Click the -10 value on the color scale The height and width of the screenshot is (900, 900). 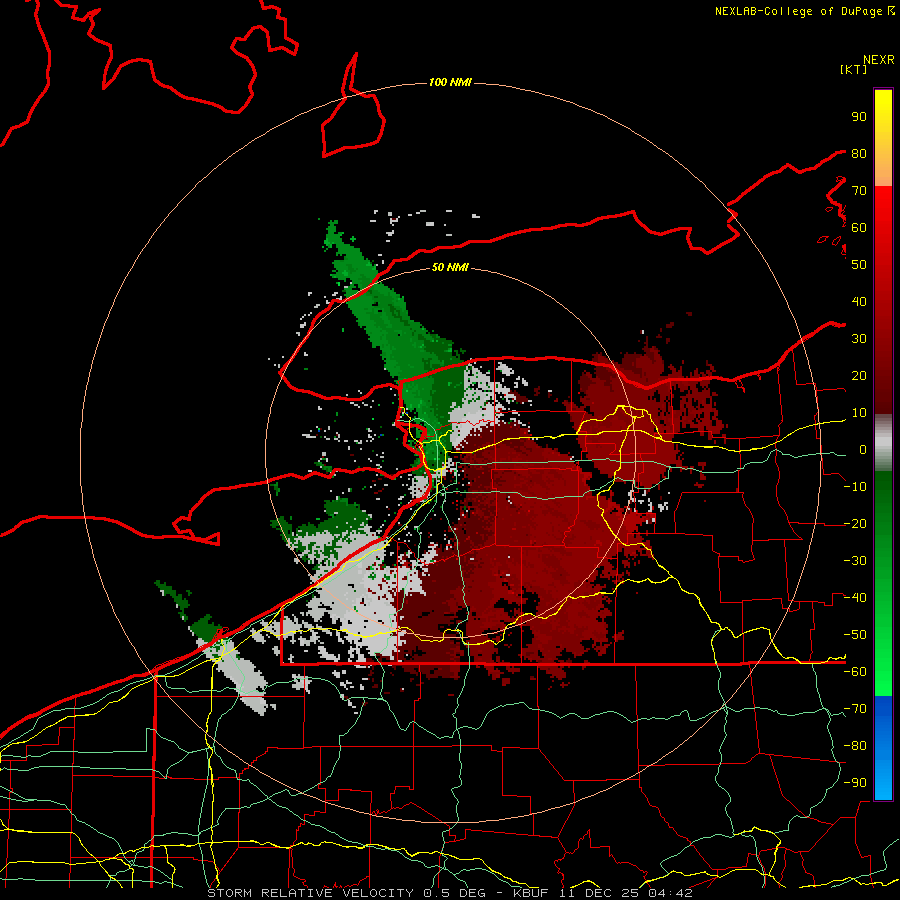tap(855, 487)
